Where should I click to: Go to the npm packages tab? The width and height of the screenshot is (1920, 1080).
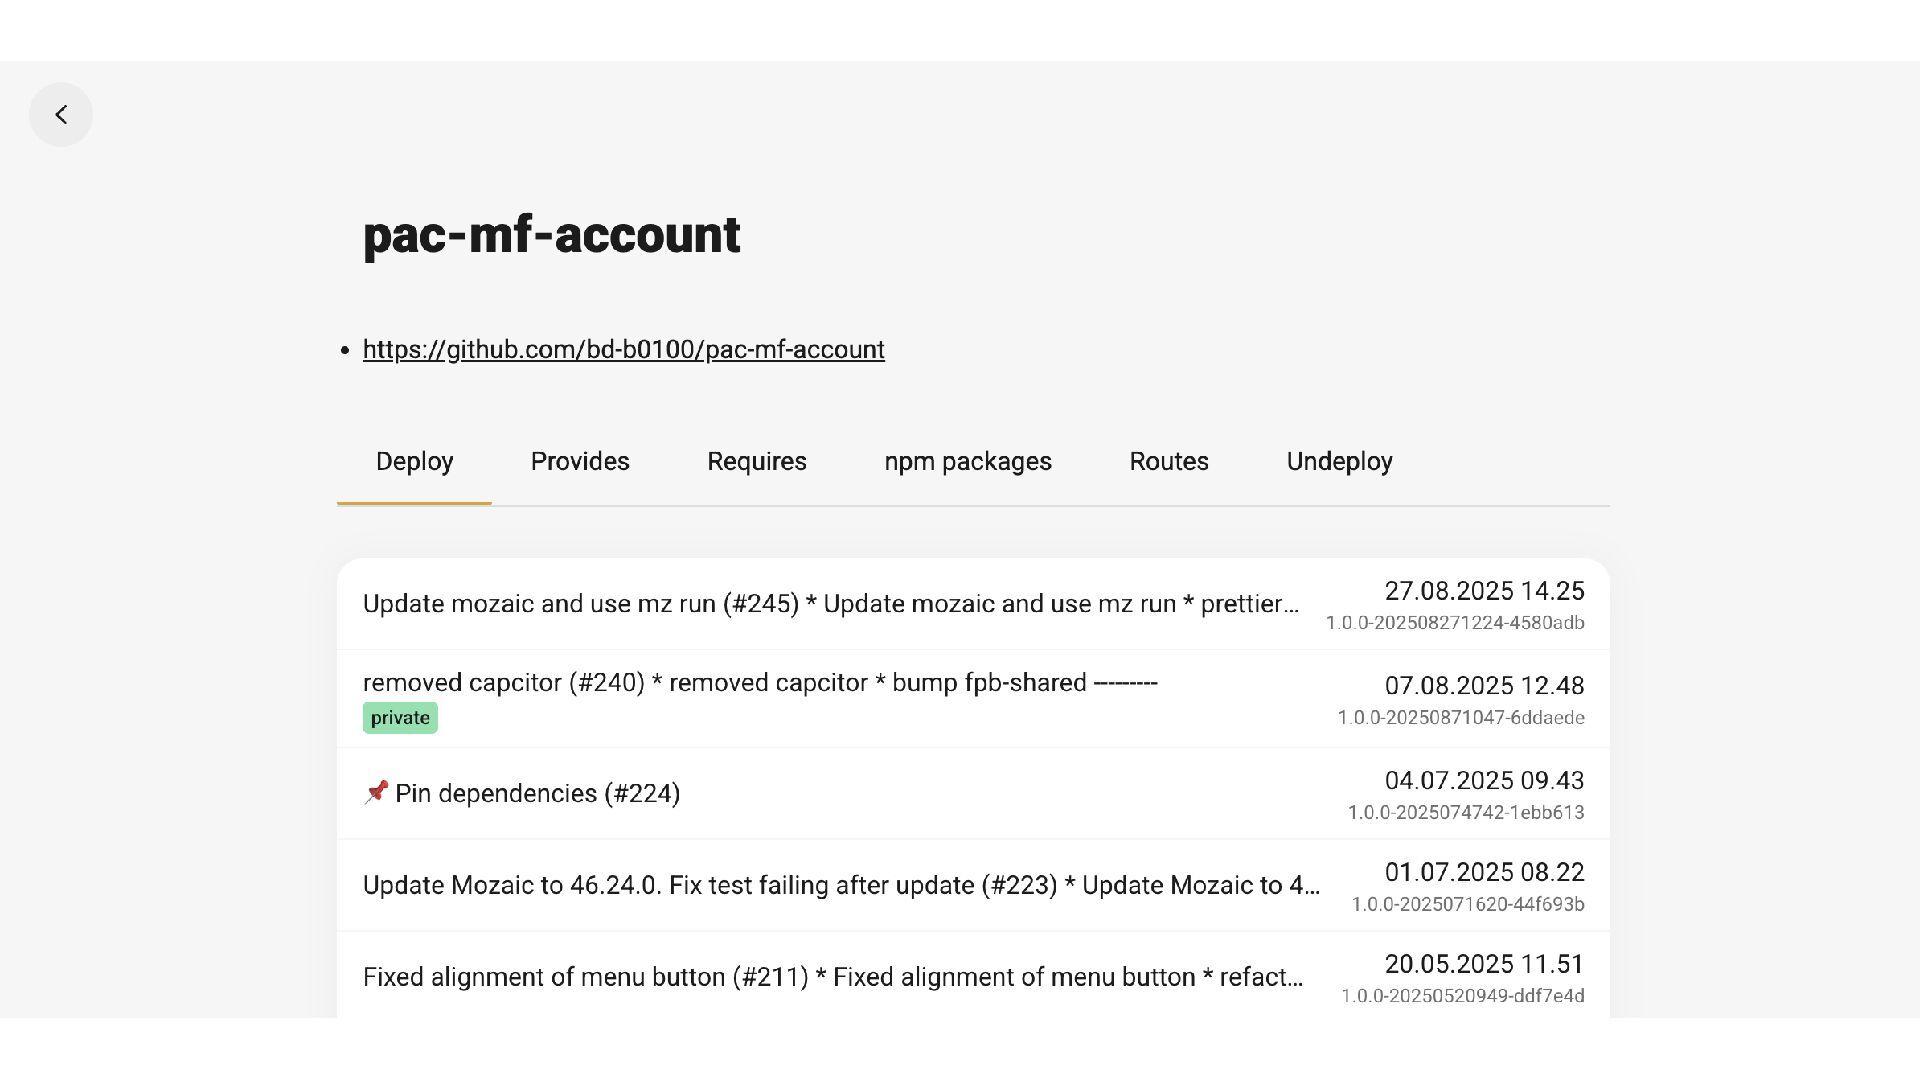point(968,461)
